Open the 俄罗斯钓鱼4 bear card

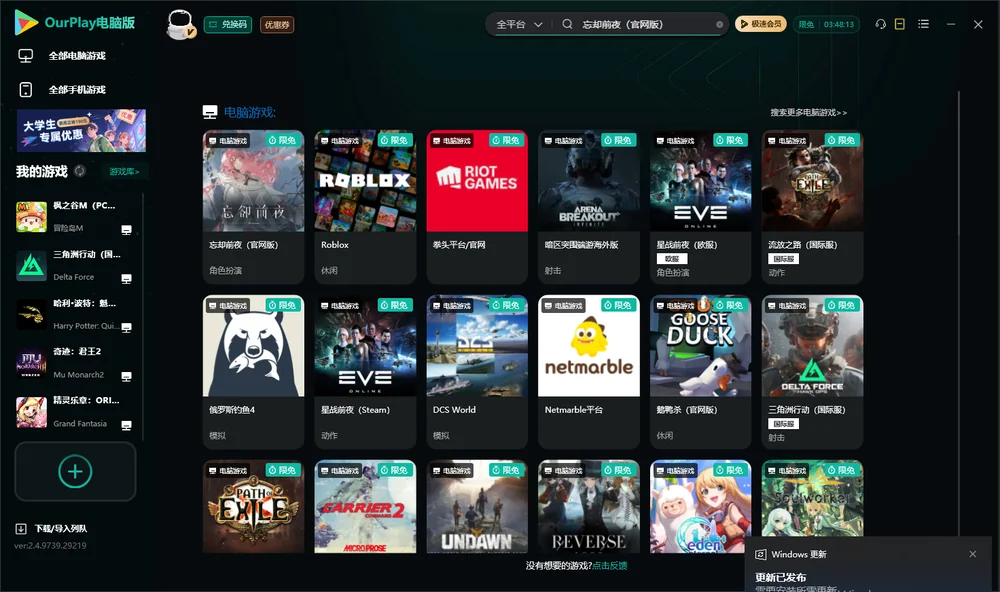pyautogui.click(x=253, y=372)
